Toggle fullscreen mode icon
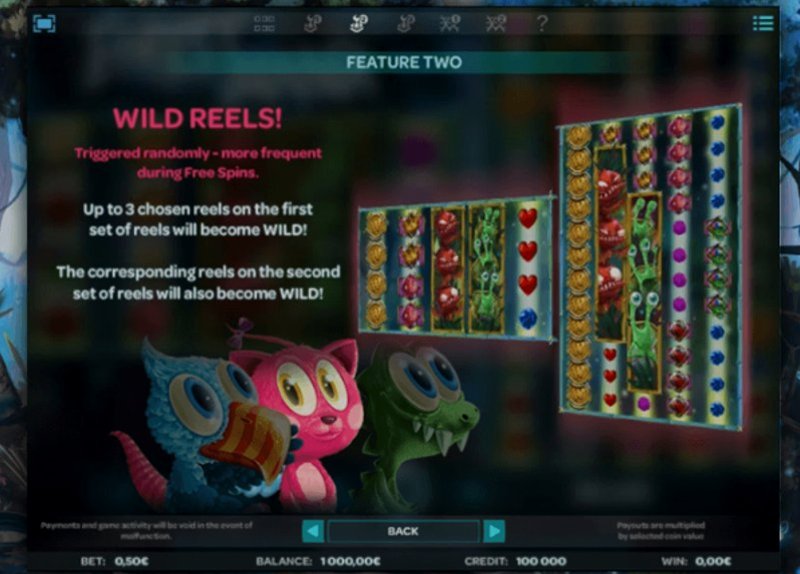 (44, 23)
